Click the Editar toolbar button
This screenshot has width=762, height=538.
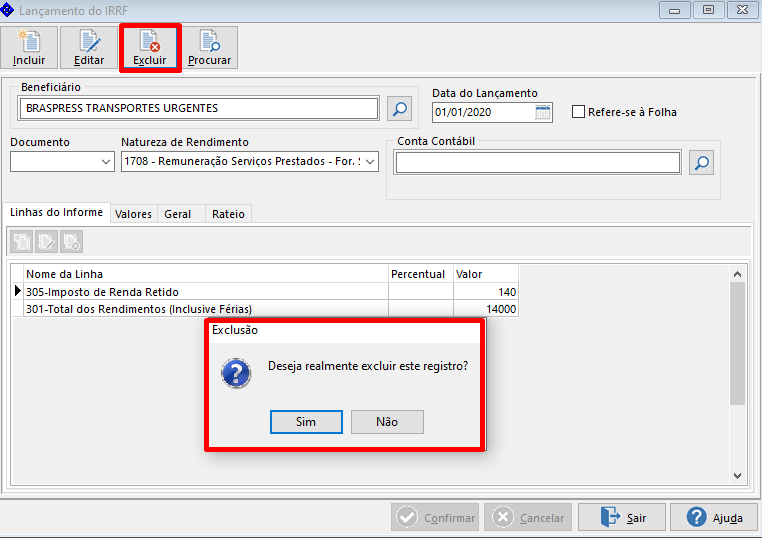[89, 48]
